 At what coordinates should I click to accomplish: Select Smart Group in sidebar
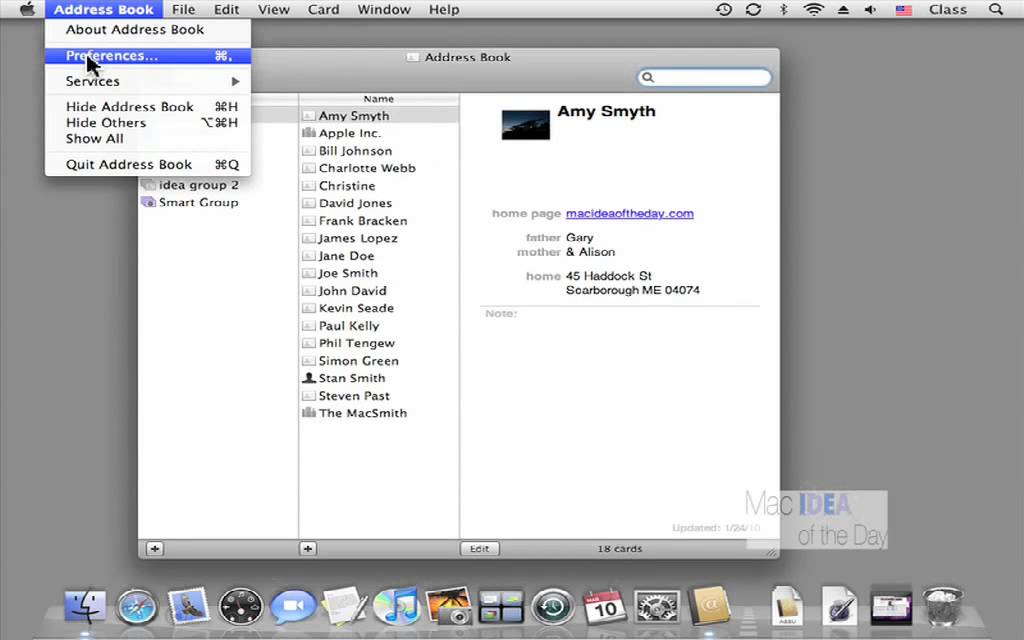click(x=217, y=202)
